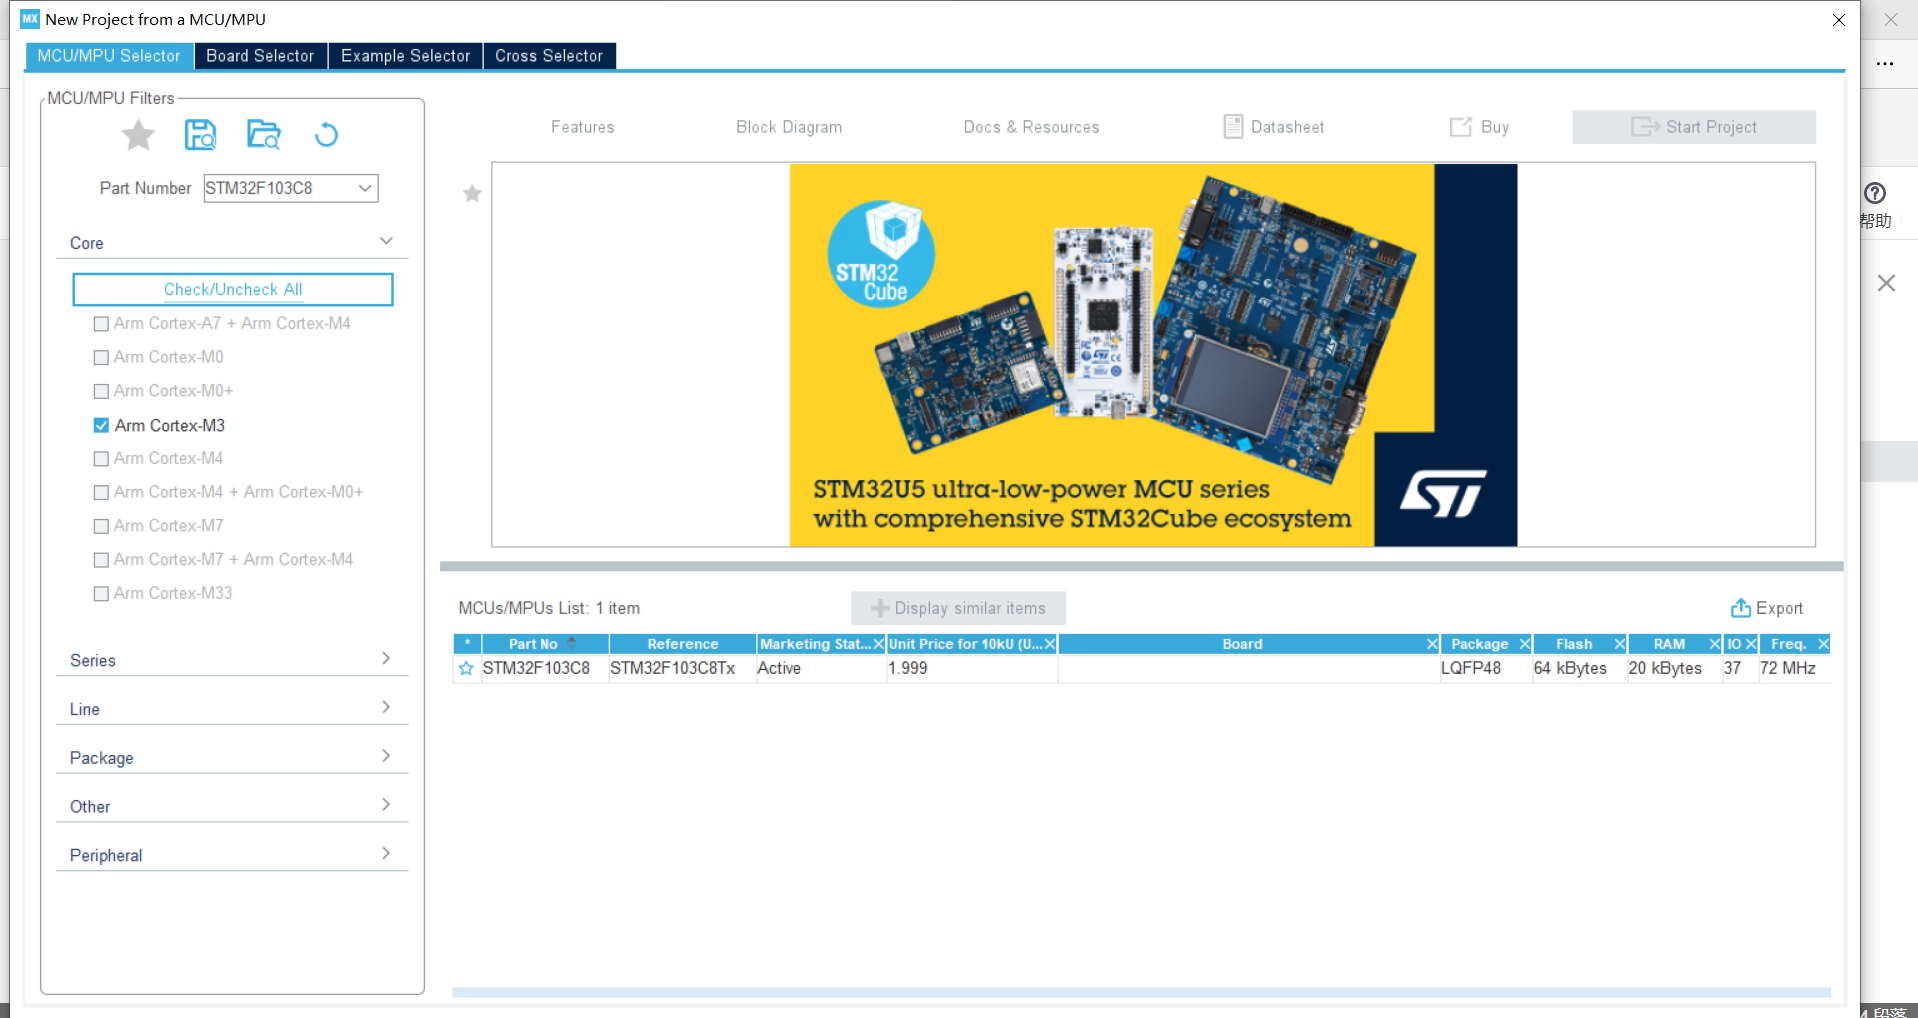1918x1018 pixels.
Task: Toggle the Arm Cortex-M7 checkbox
Action: pos(101,526)
